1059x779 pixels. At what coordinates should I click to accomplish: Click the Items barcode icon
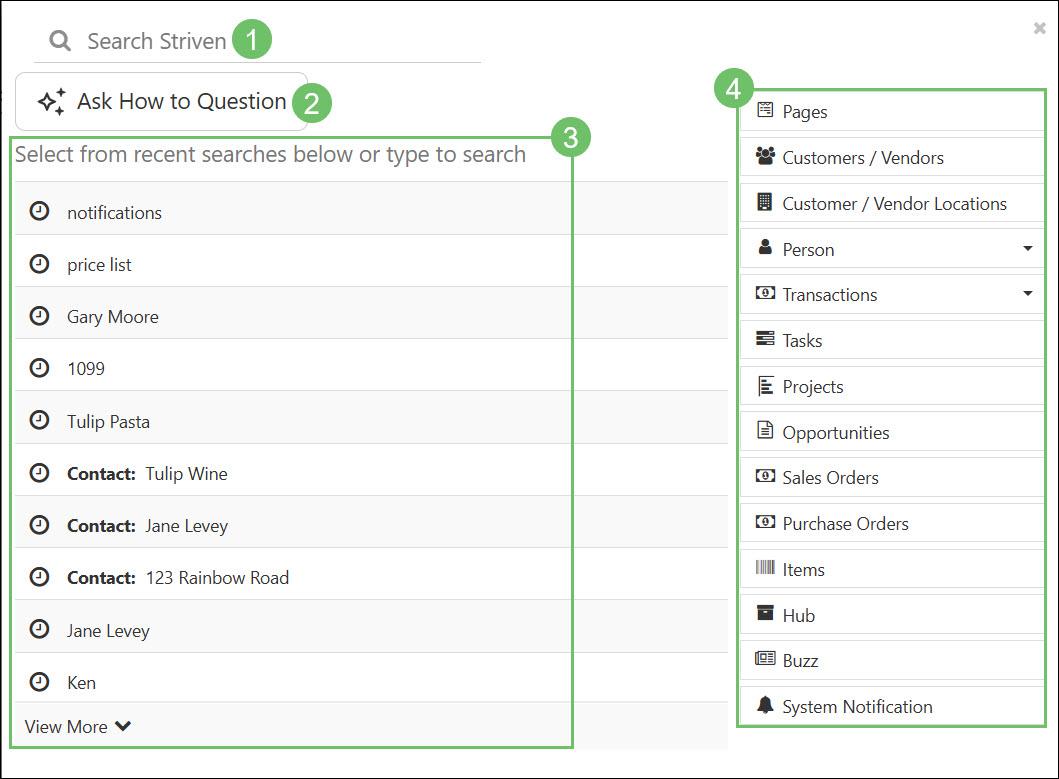coord(765,567)
